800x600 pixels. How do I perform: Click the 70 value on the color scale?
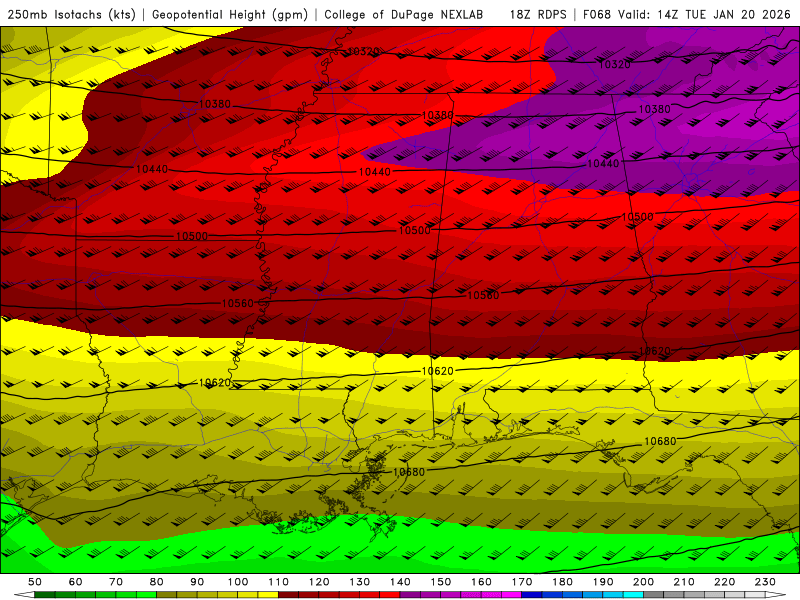116,582
